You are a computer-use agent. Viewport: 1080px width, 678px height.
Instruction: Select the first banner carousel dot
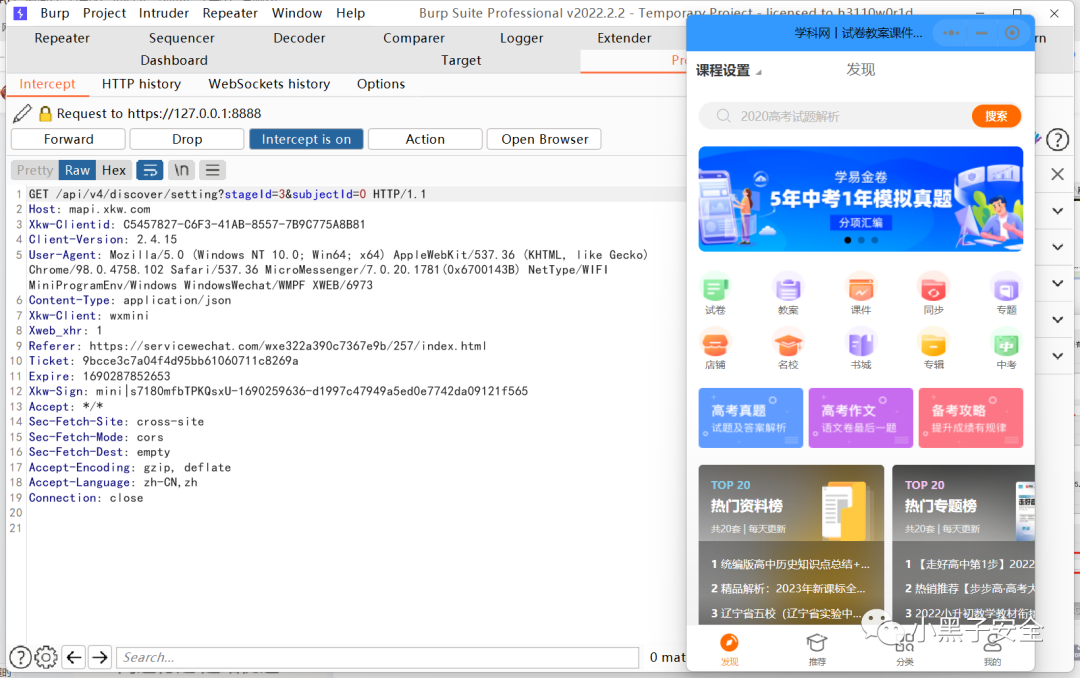pyautogui.click(x=847, y=240)
